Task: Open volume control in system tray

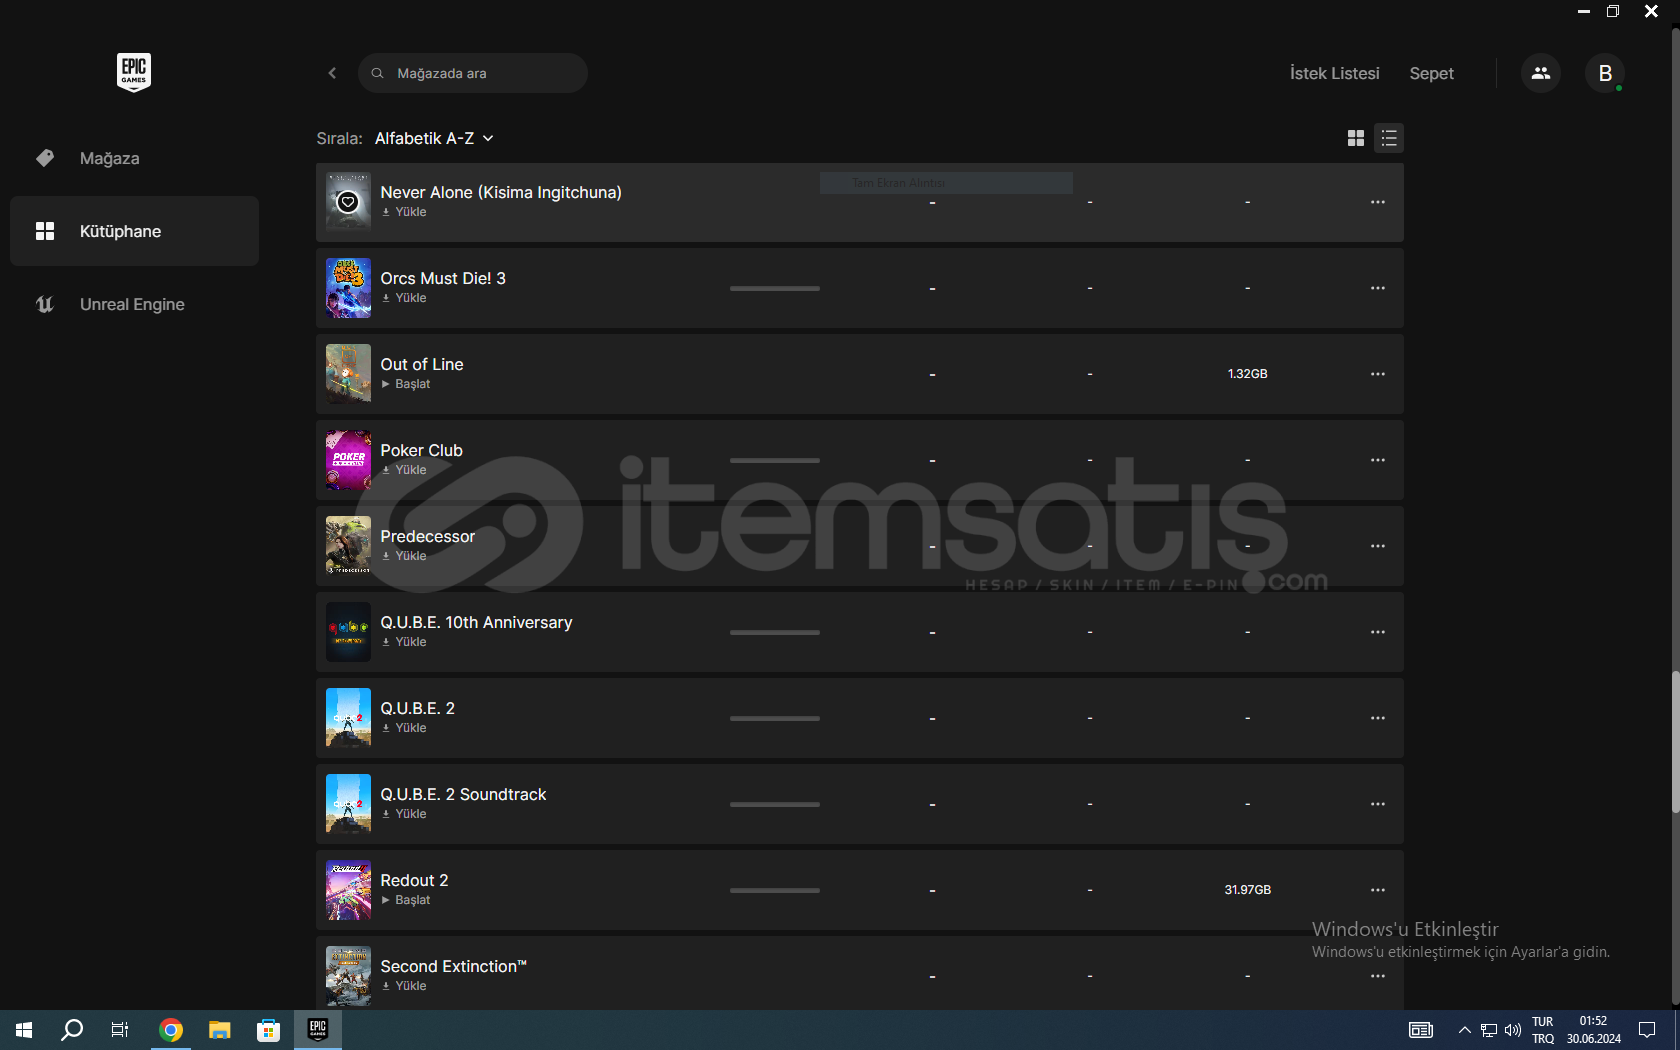Action: 1513,1030
